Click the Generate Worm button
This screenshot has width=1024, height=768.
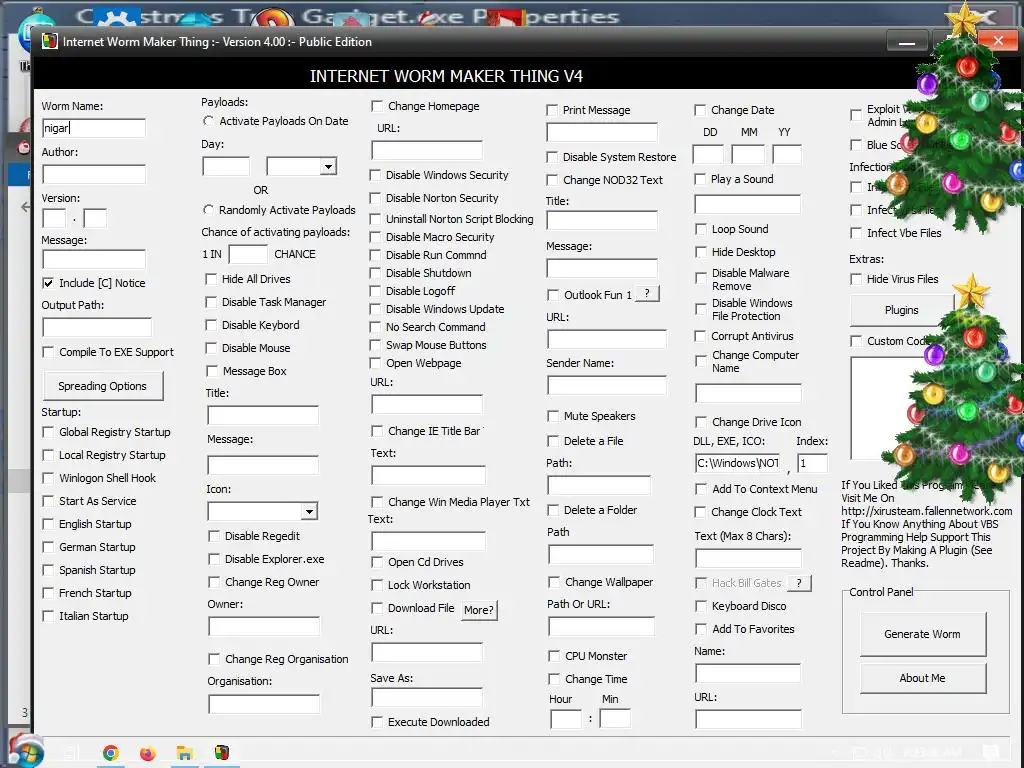(x=922, y=634)
